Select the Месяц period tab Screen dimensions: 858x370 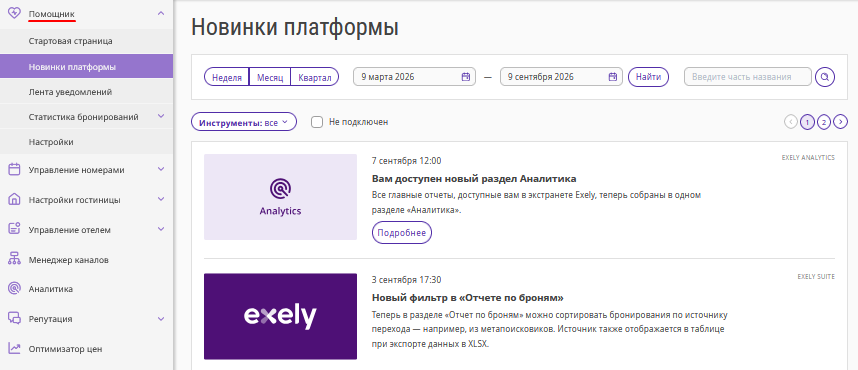click(270, 77)
